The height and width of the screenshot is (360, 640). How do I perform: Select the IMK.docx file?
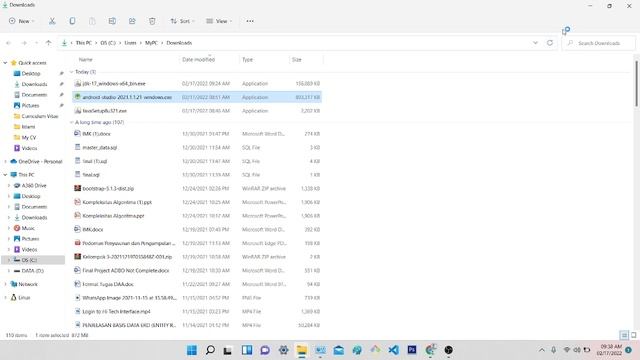coord(197,229)
